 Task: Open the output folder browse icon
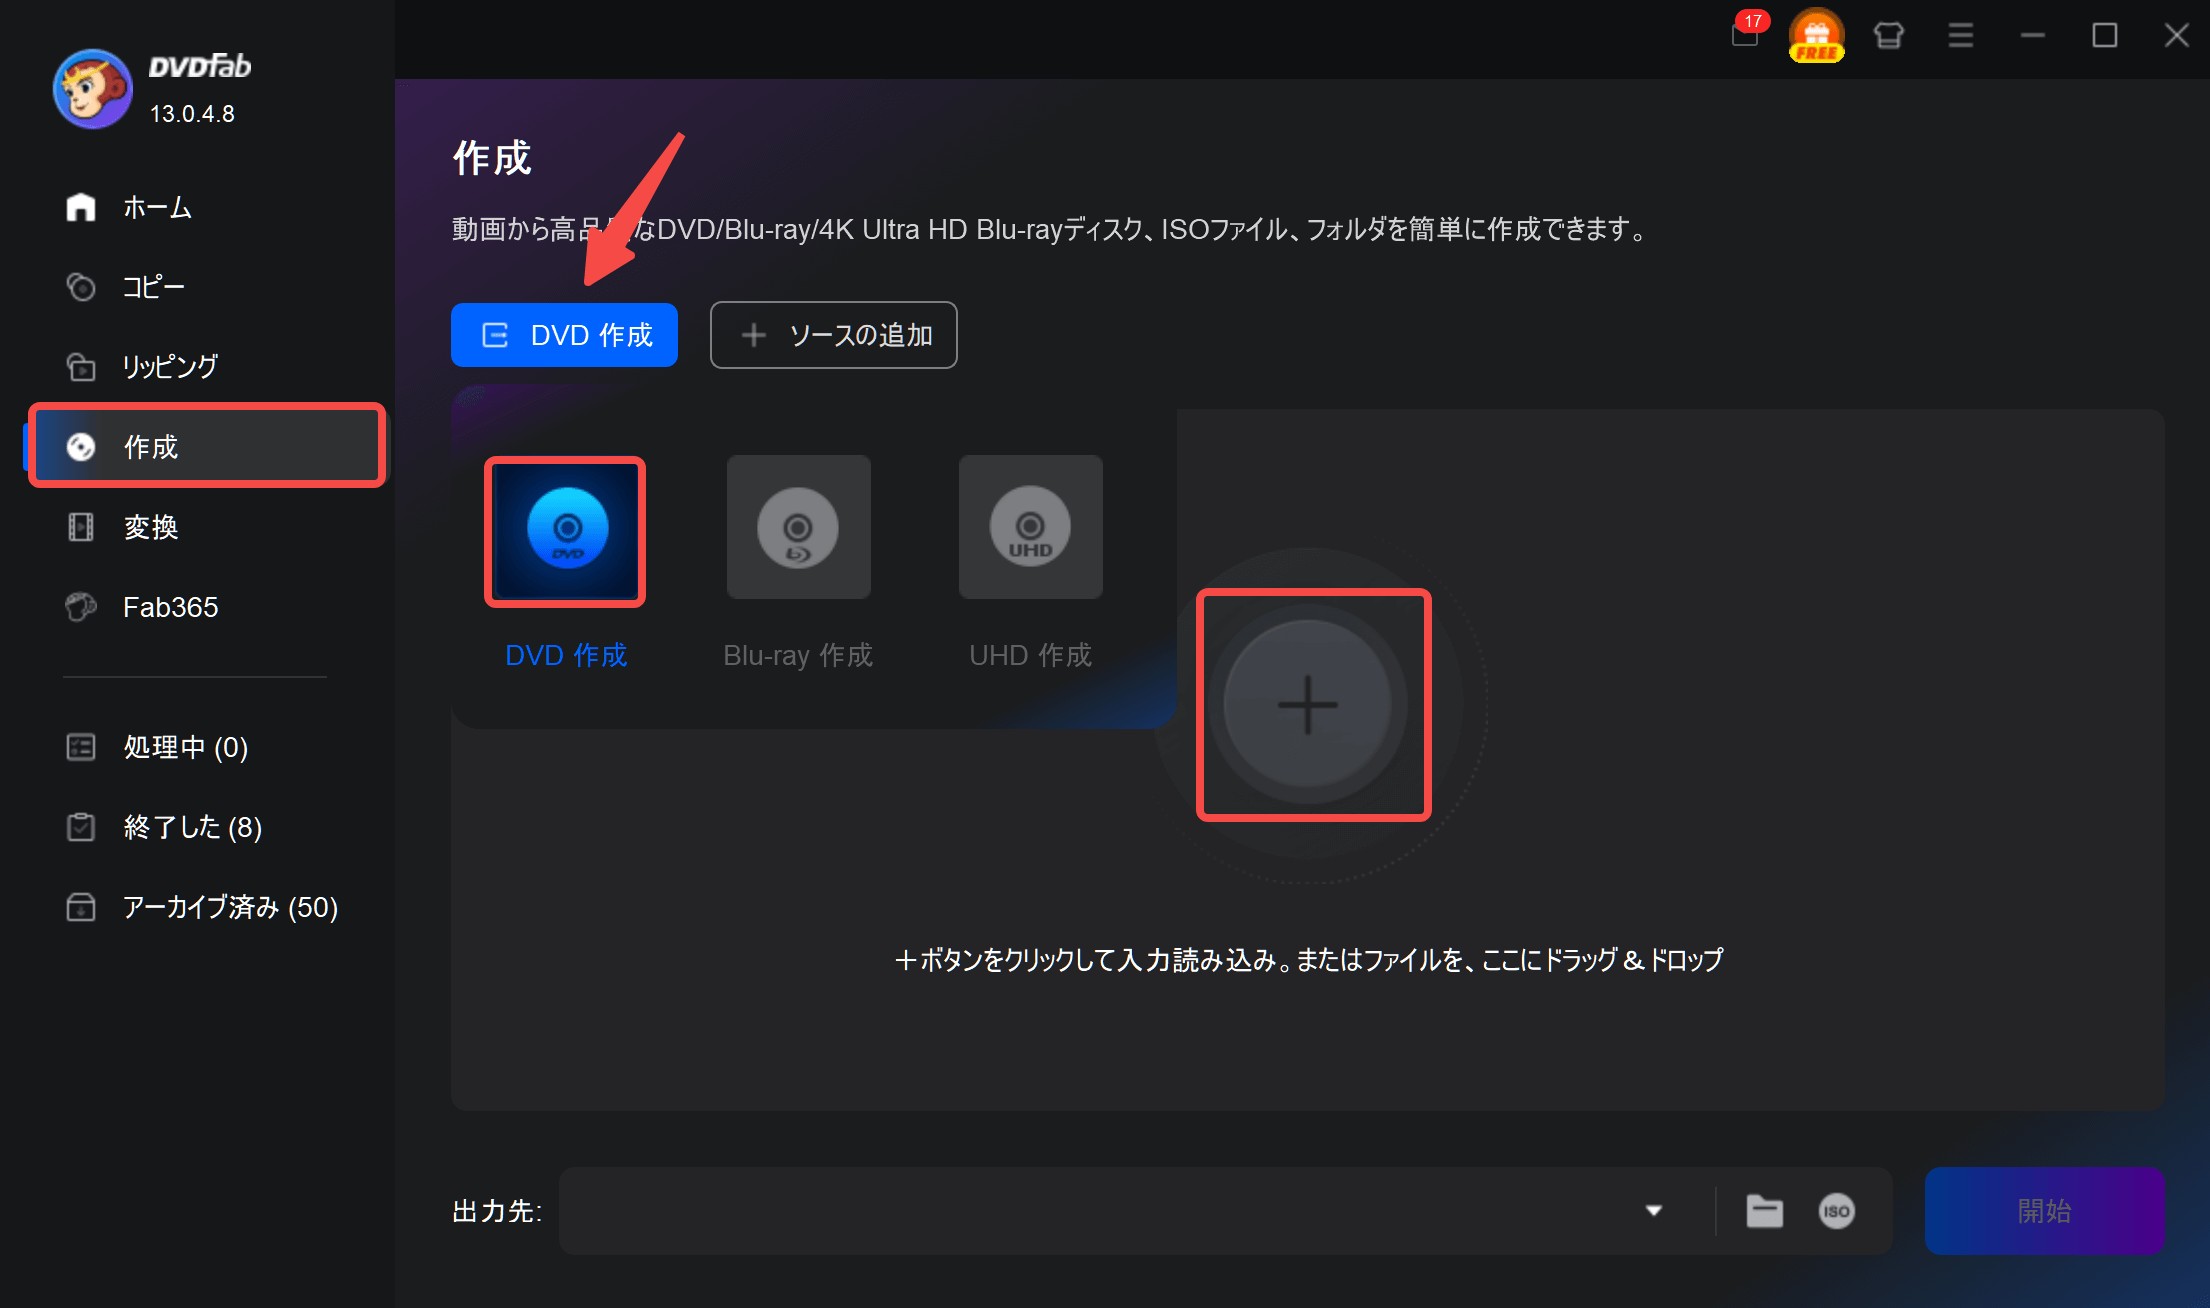1764,1211
